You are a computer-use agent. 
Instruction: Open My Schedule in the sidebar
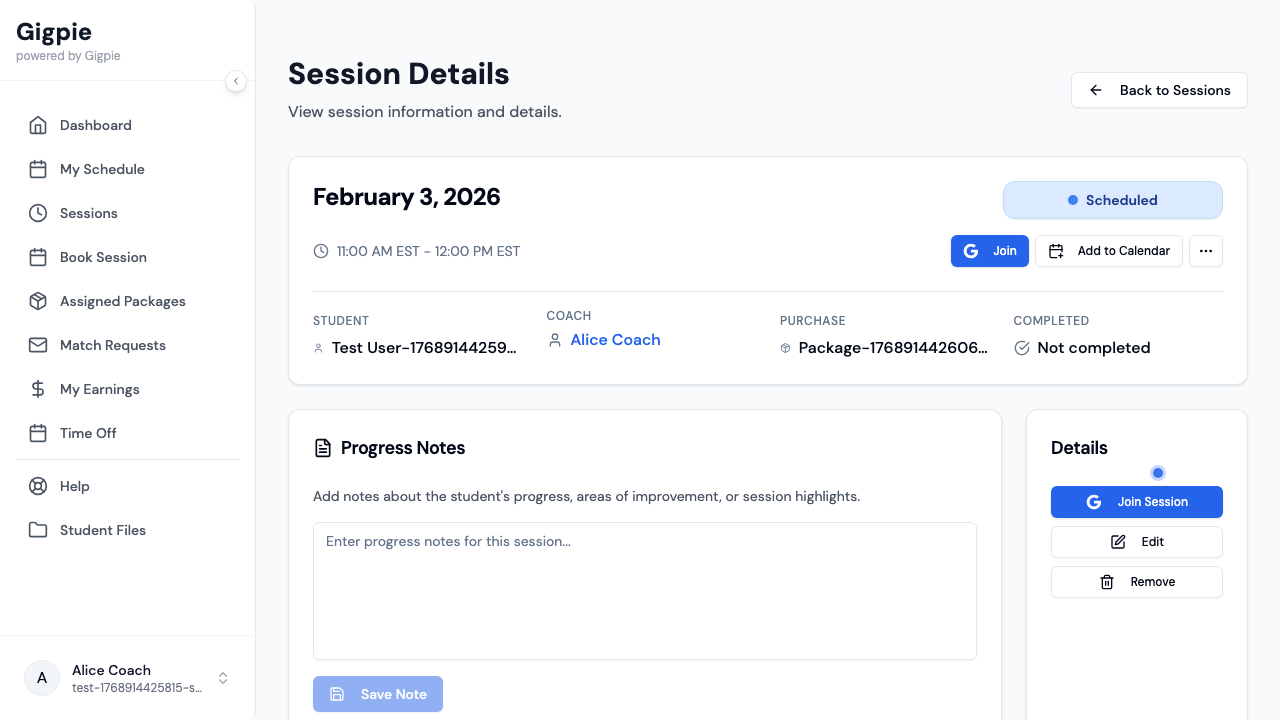point(102,169)
